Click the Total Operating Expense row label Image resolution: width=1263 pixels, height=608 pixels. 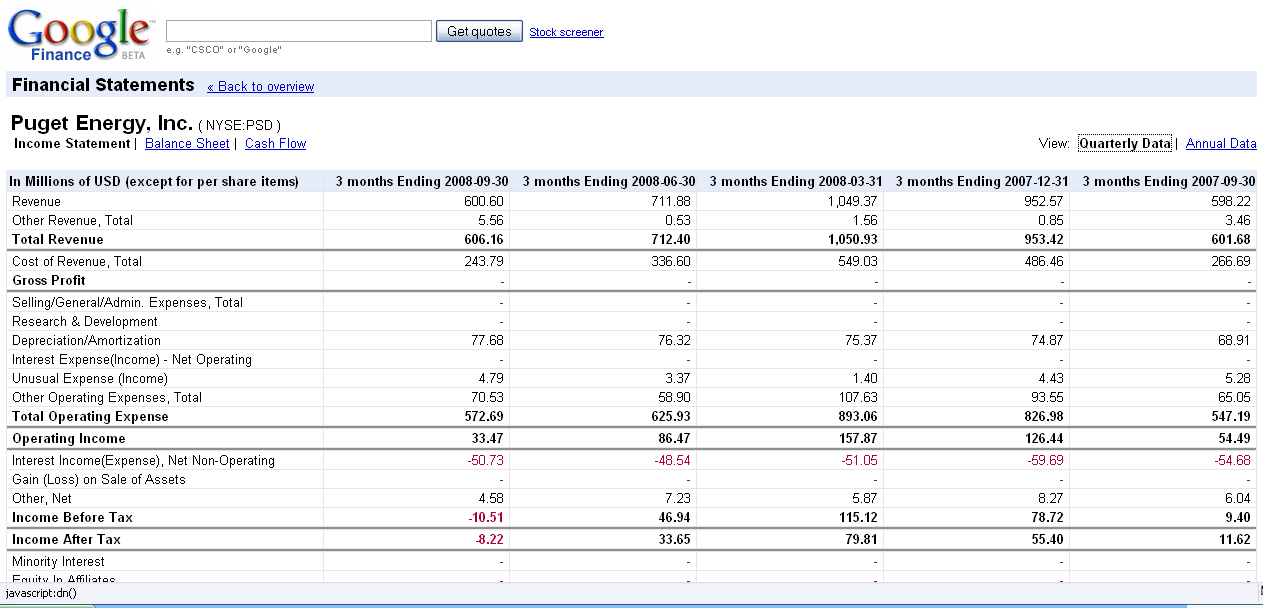(90, 416)
